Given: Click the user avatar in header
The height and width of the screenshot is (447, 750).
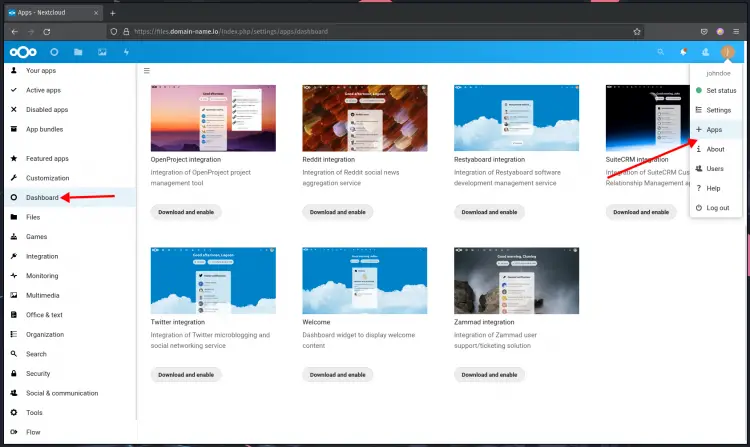Looking at the screenshot, I should (728, 52).
